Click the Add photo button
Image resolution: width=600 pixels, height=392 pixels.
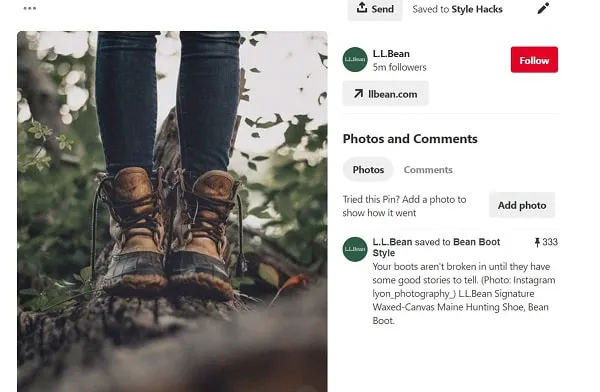(x=522, y=206)
